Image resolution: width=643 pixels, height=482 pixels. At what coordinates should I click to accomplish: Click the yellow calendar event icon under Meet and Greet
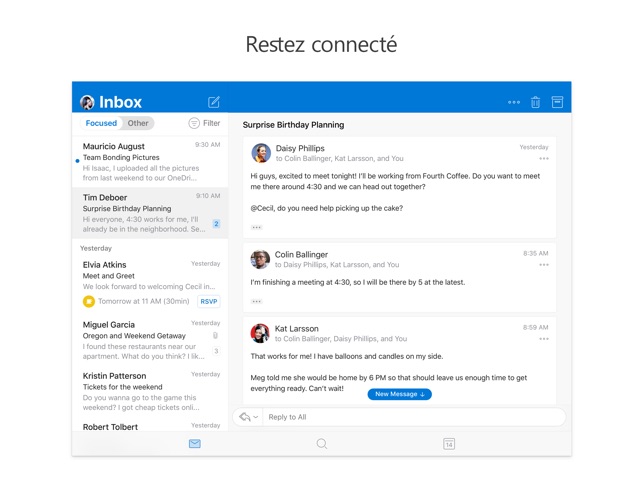tap(89, 302)
